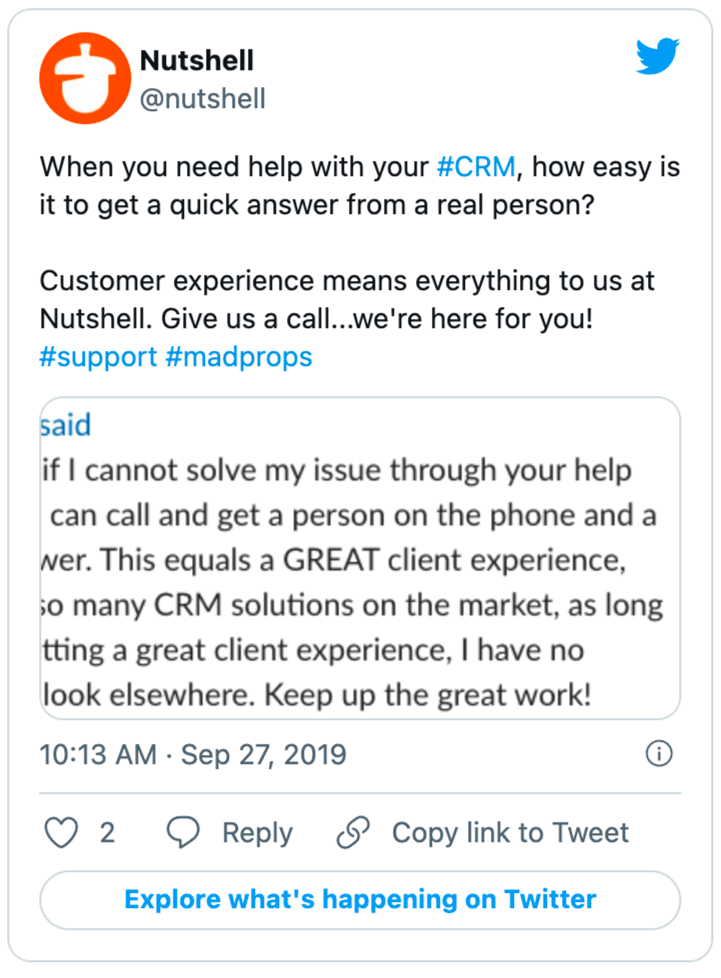Select the #madprops hashtag
The image size is (721, 978).
click(x=239, y=357)
